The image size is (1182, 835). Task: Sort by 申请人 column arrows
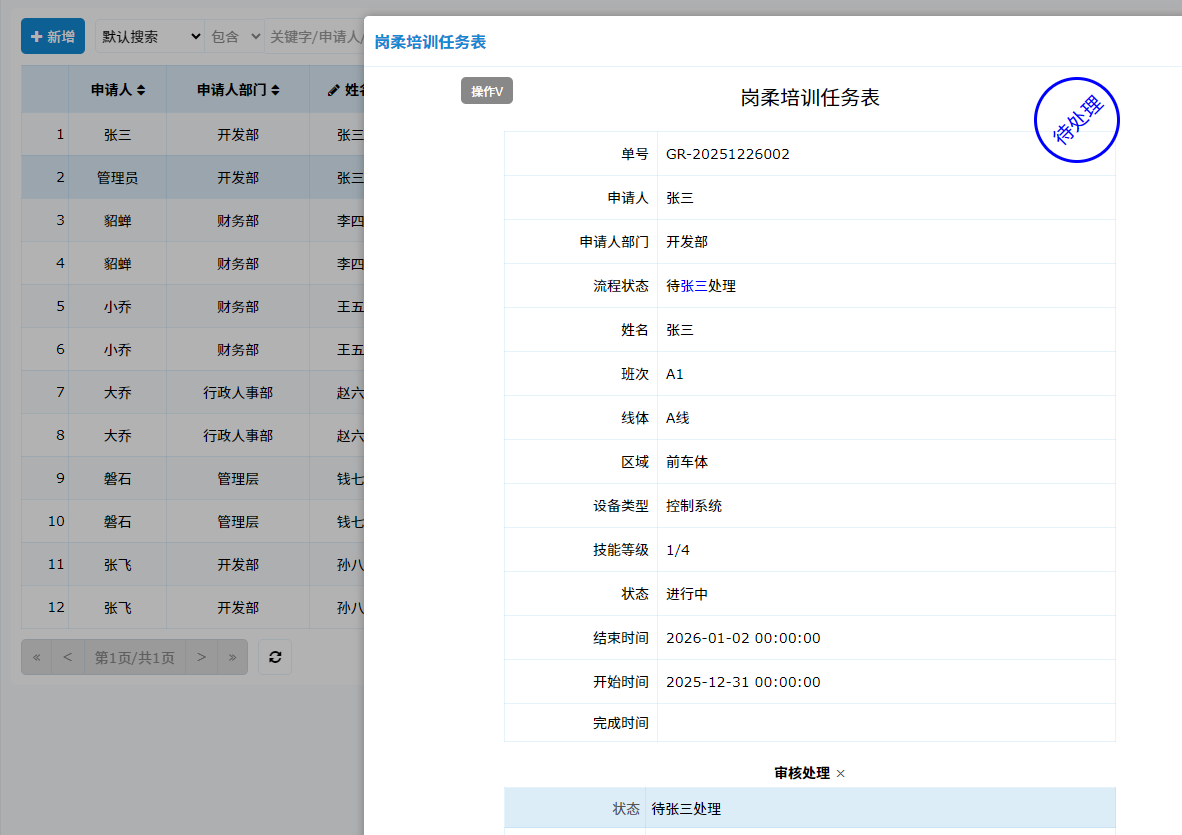141,90
